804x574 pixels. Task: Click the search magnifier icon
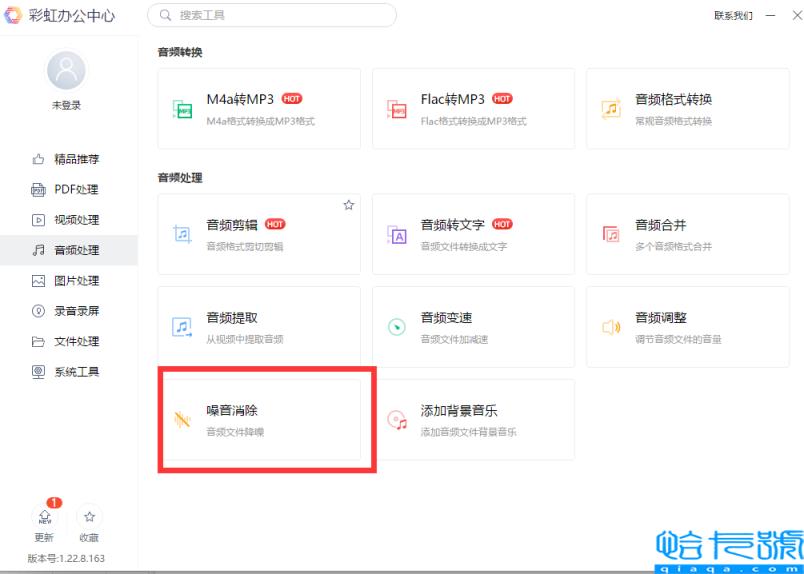click(165, 15)
